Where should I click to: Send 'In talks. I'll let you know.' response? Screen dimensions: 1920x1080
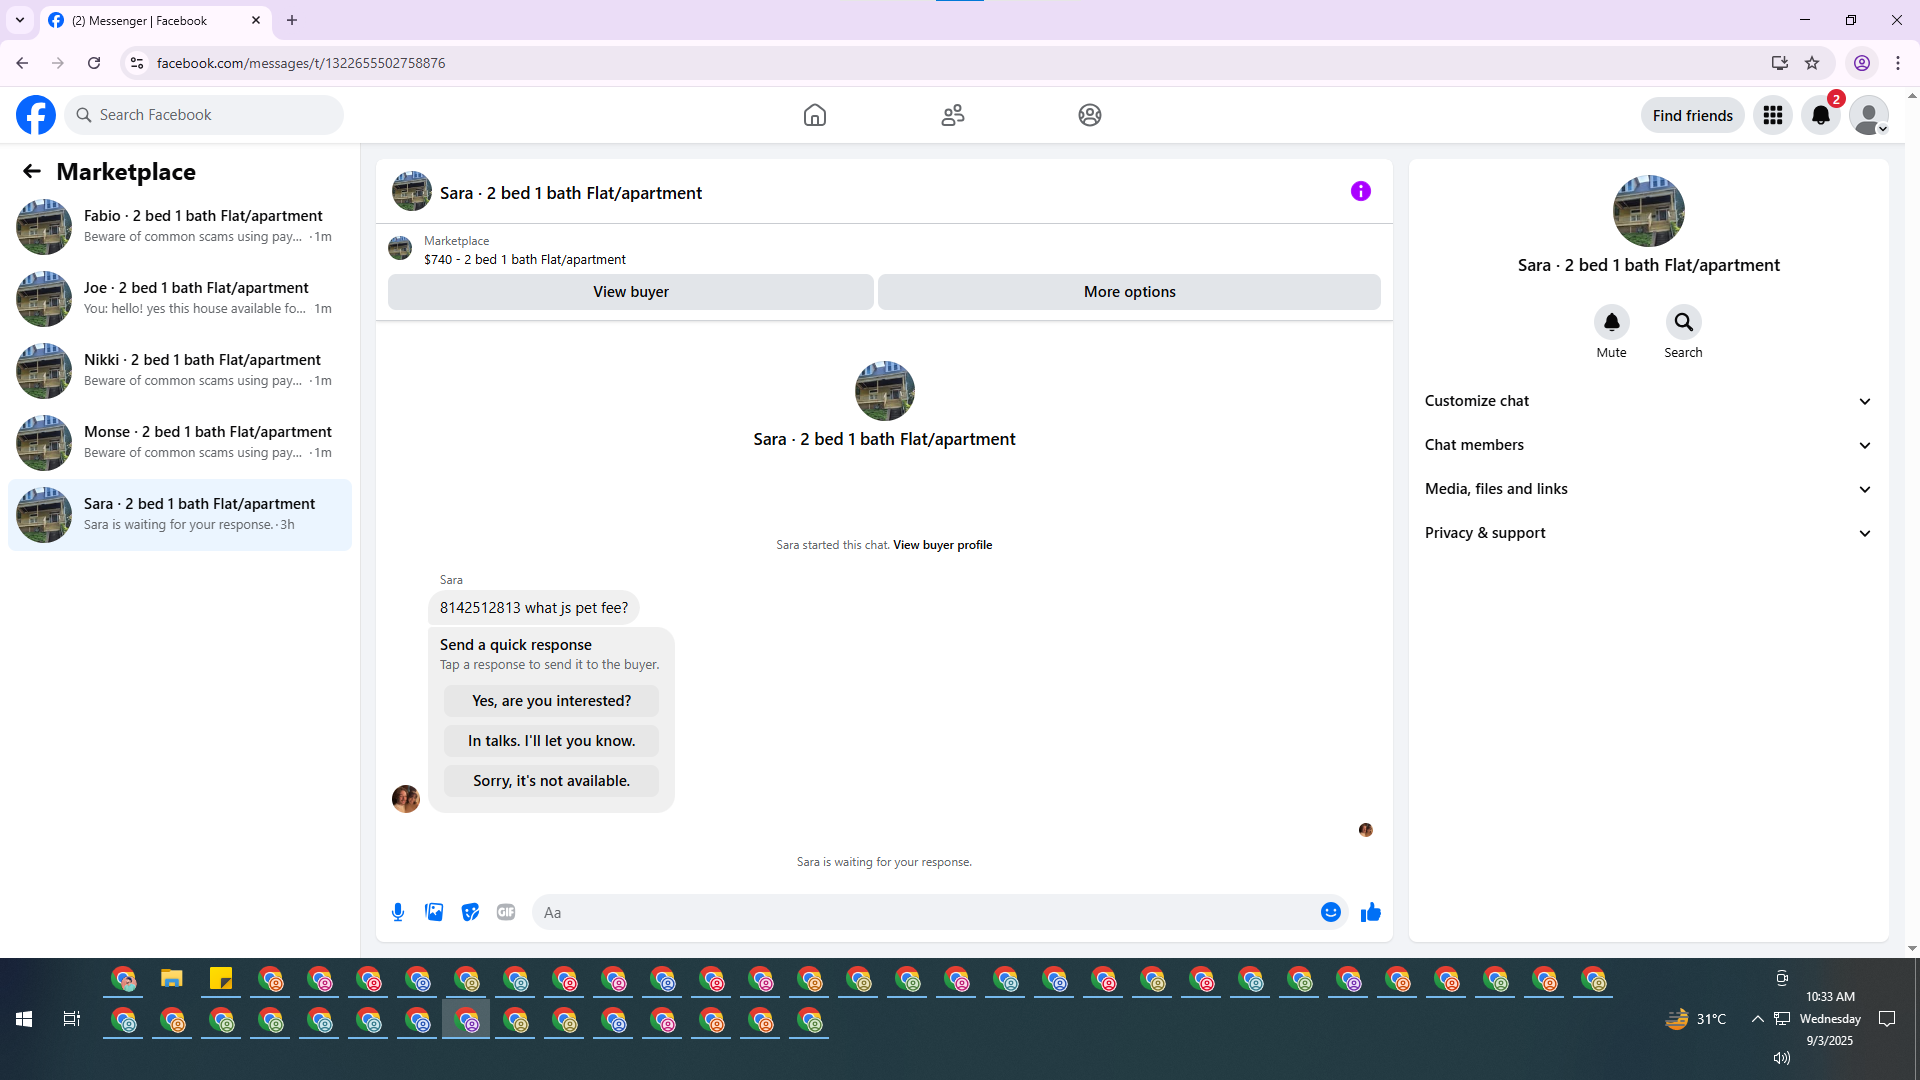point(552,741)
